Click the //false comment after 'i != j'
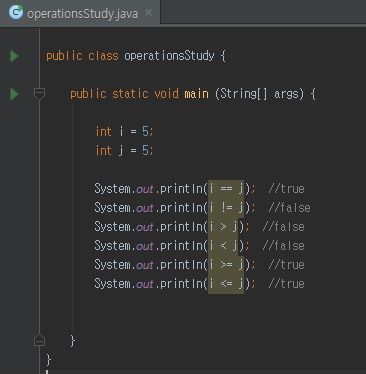Image resolution: width=366 pixels, height=374 pixels. (289, 208)
